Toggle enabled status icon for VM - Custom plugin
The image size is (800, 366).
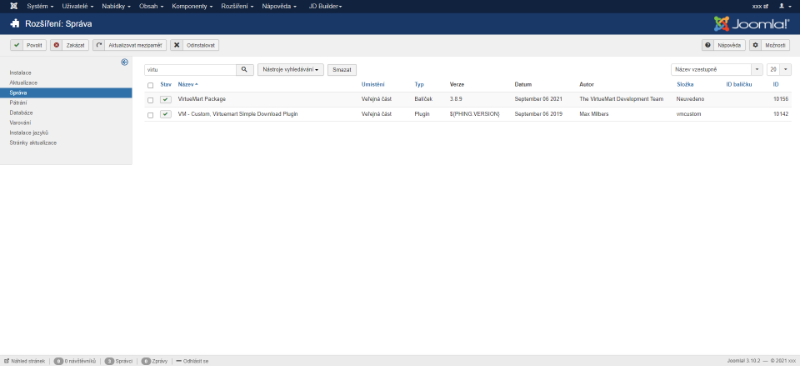point(166,114)
